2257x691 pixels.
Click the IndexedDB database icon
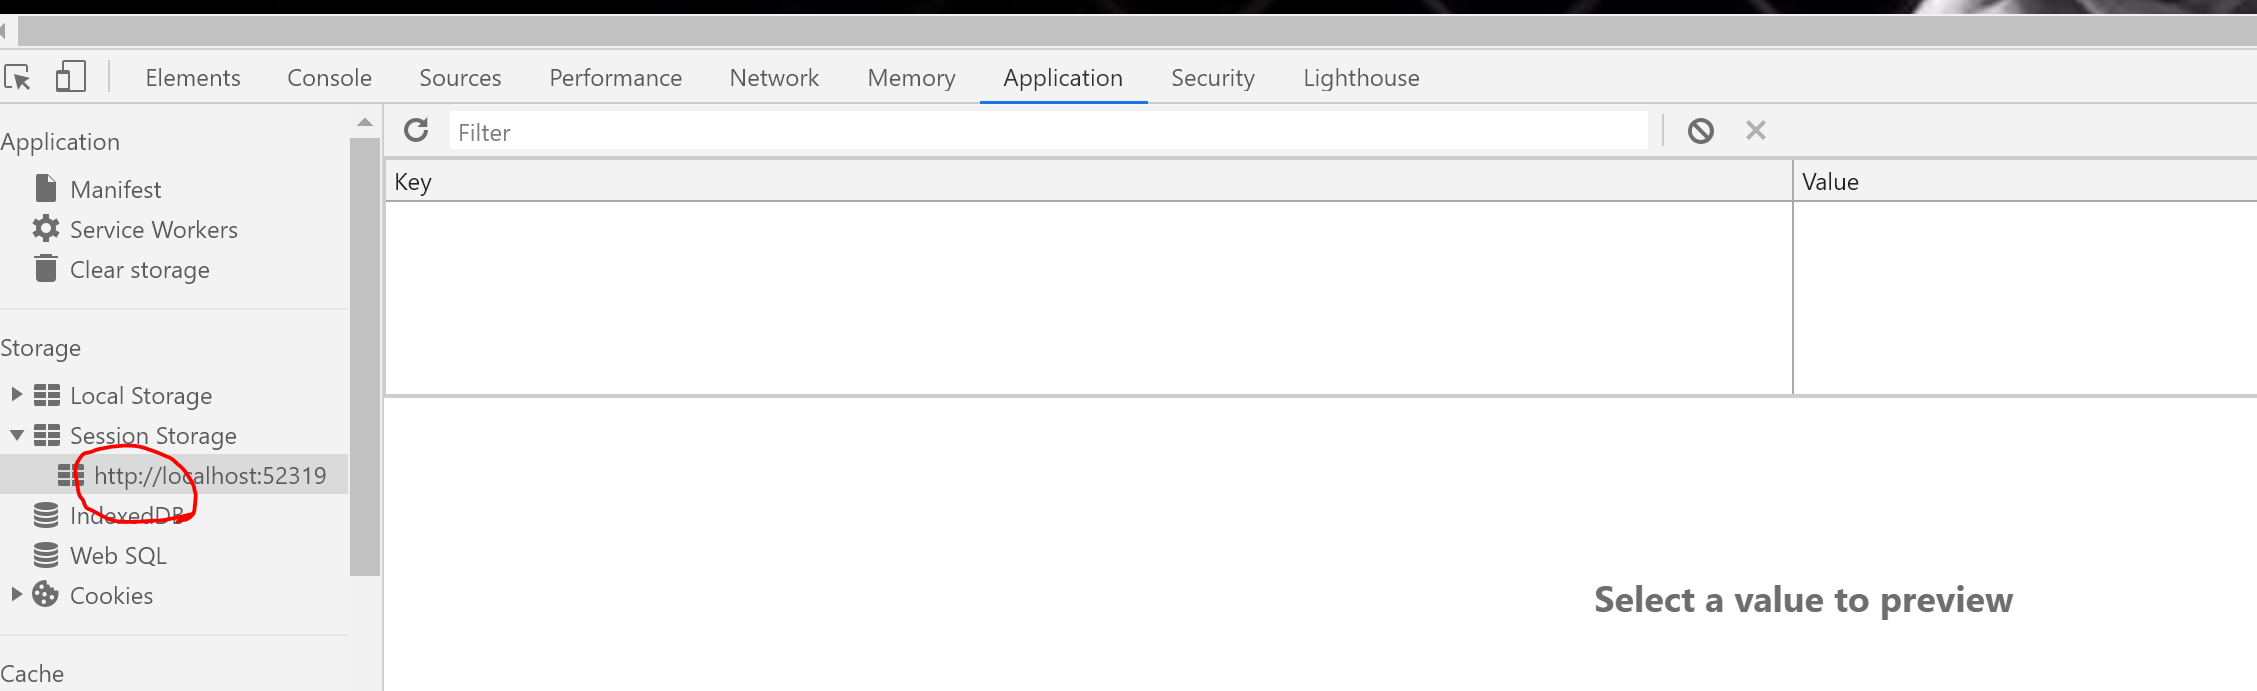[46, 515]
